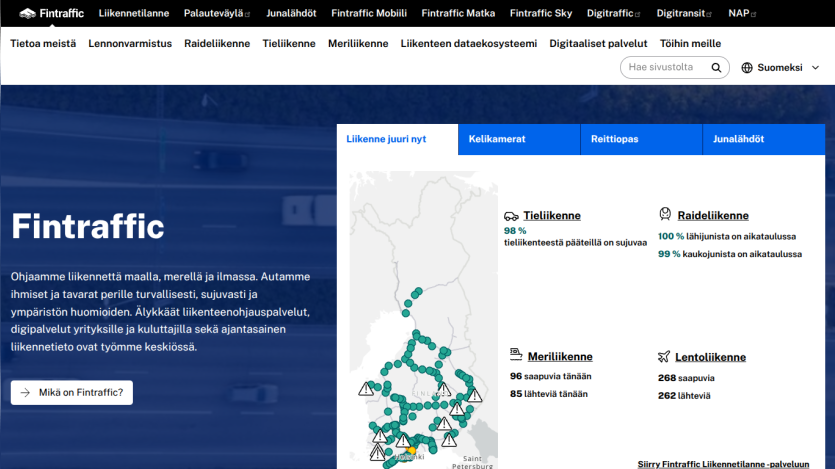Click '99 % kaukojunista on aikataulussa' text
This screenshot has height=469, width=835.
[x=730, y=254]
